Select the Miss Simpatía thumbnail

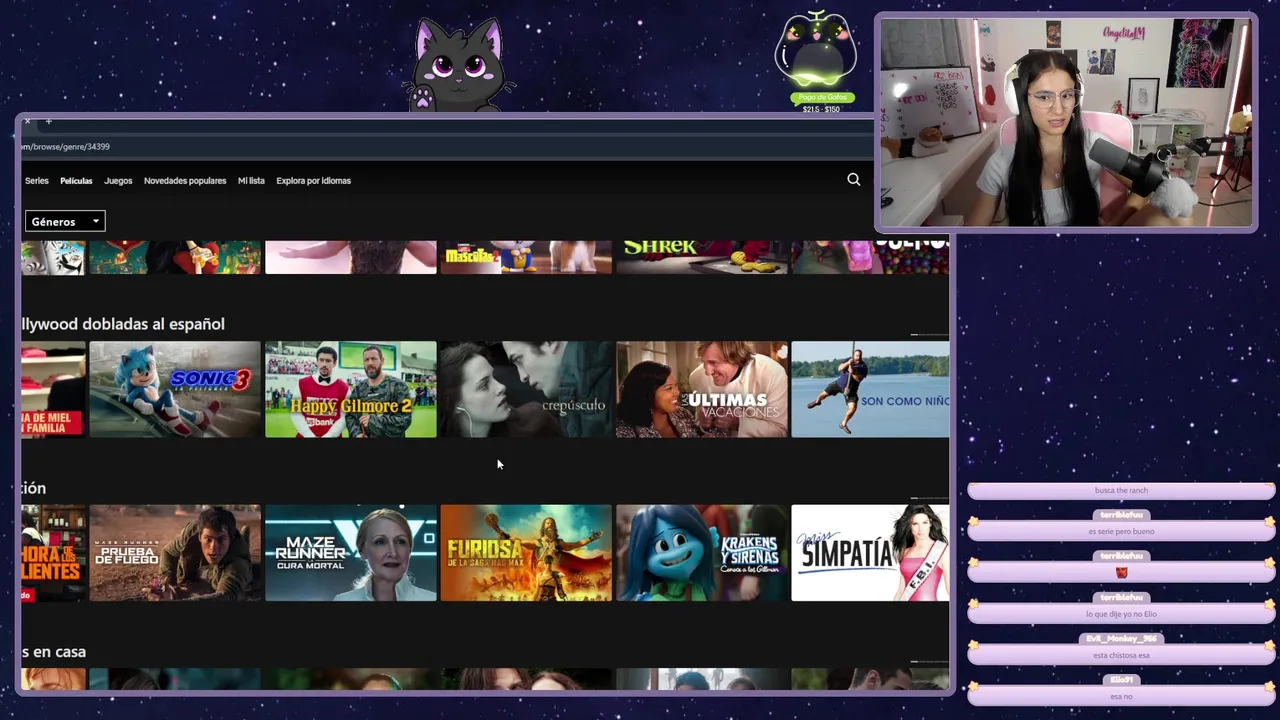pos(870,553)
